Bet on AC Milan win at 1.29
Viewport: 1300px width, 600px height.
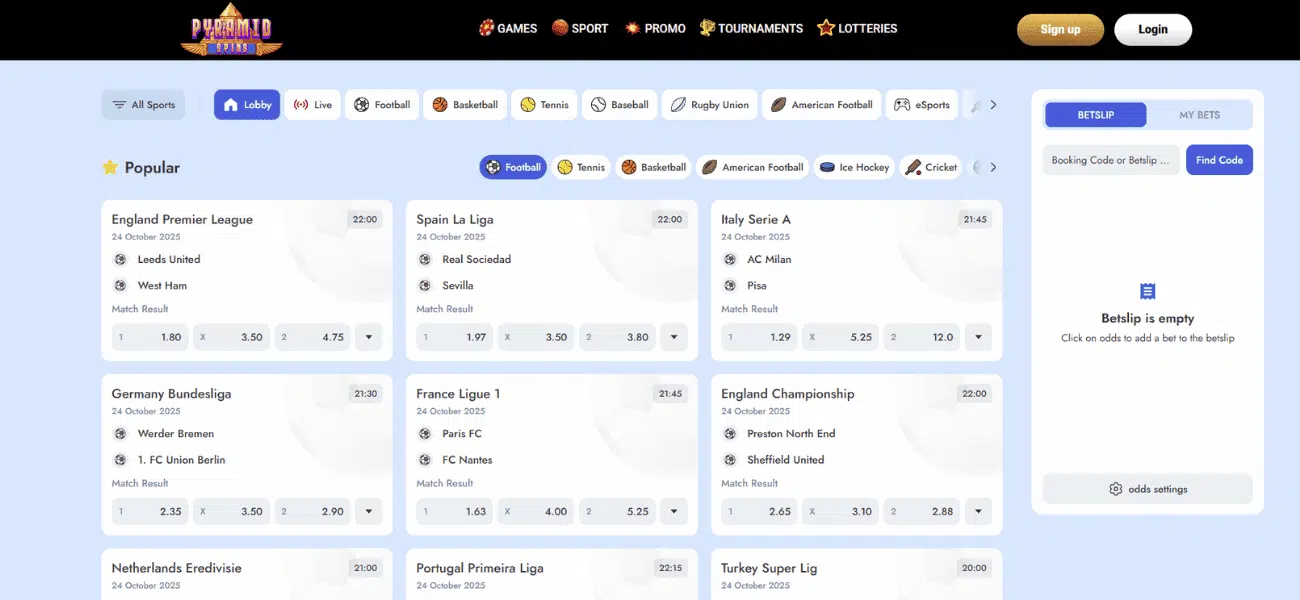(760, 337)
